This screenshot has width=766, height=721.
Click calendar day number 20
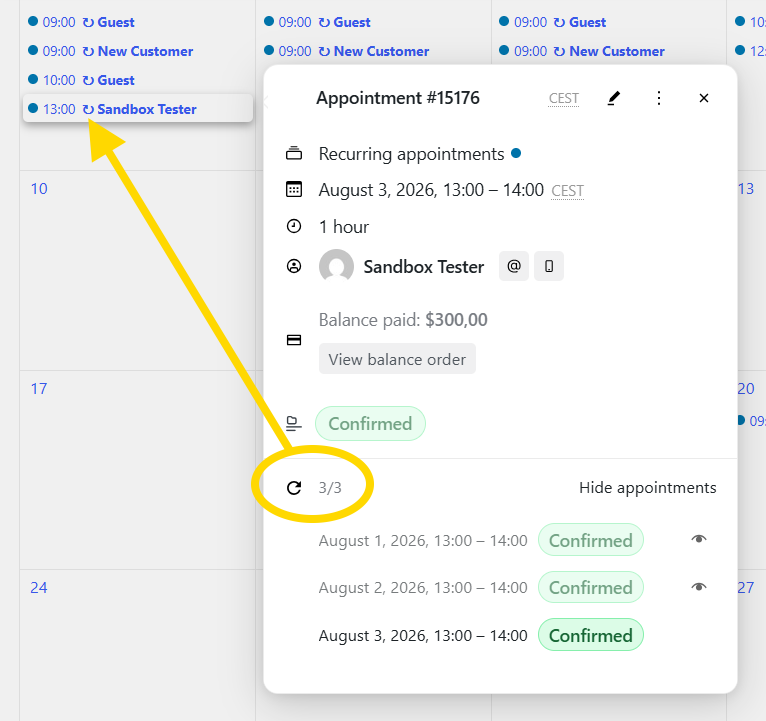coord(745,388)
